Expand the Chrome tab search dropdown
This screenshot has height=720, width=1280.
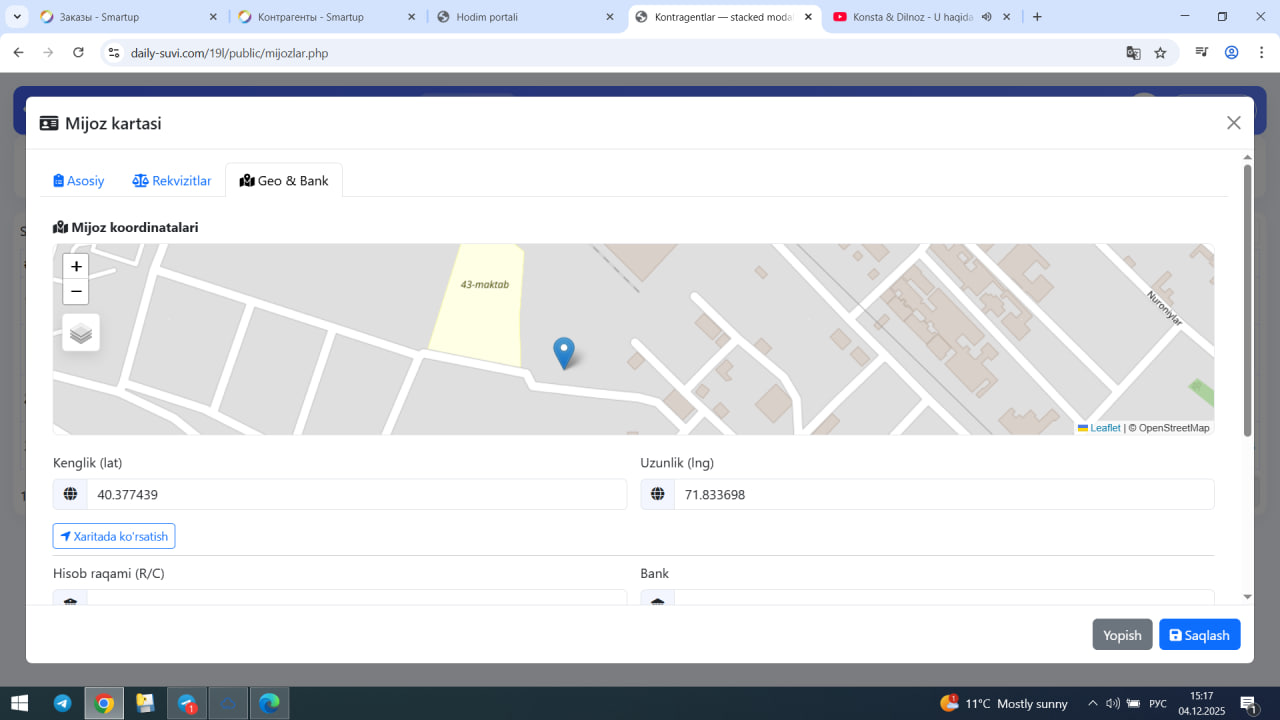tap(18, 17)
